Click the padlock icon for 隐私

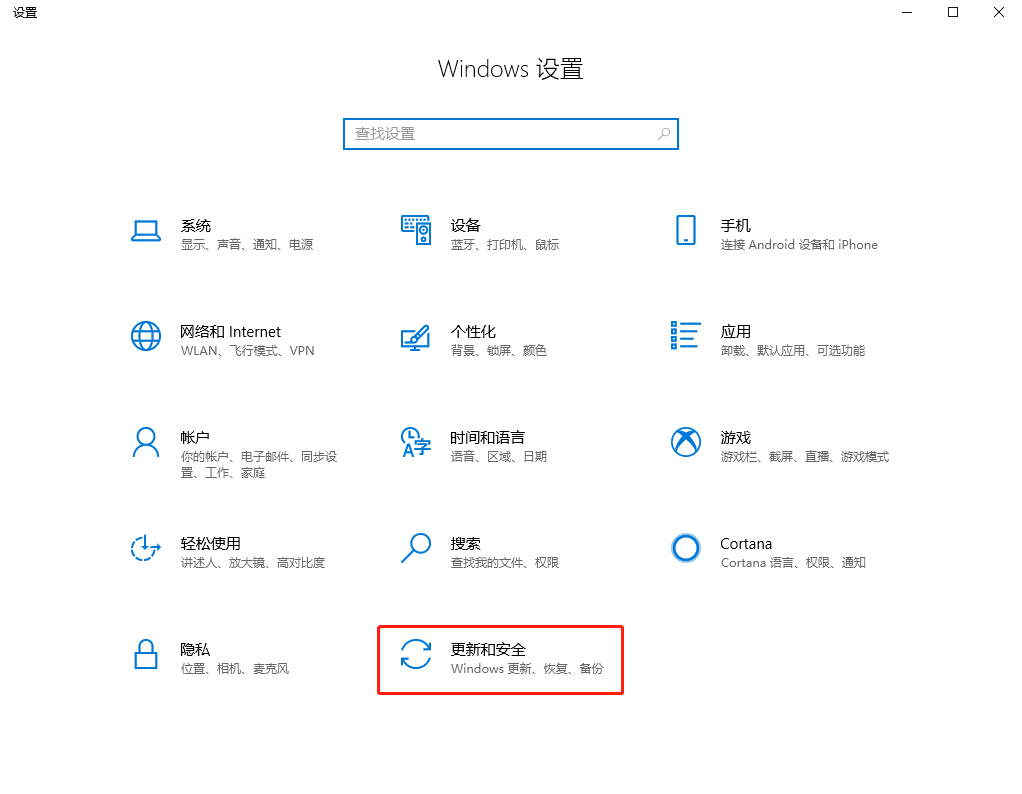point(146,654)
